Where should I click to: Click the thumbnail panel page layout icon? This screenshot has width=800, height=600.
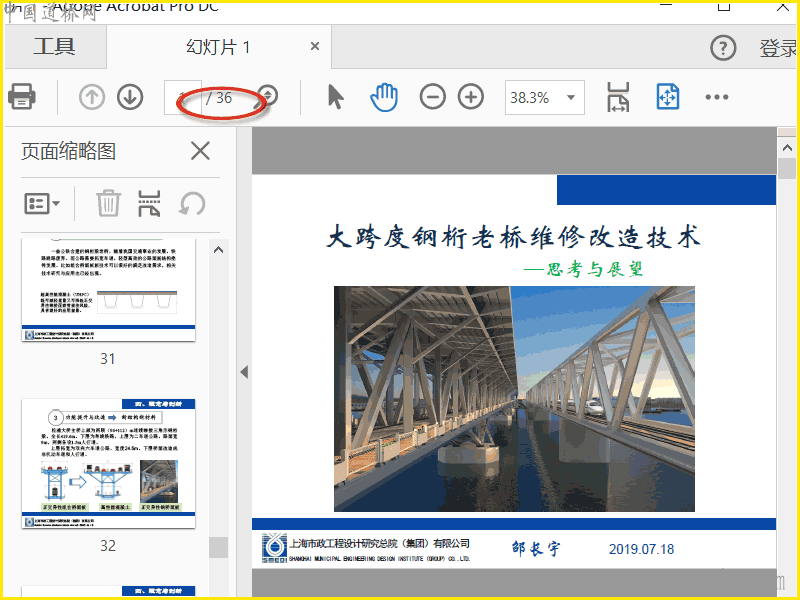tap(148, 204)
